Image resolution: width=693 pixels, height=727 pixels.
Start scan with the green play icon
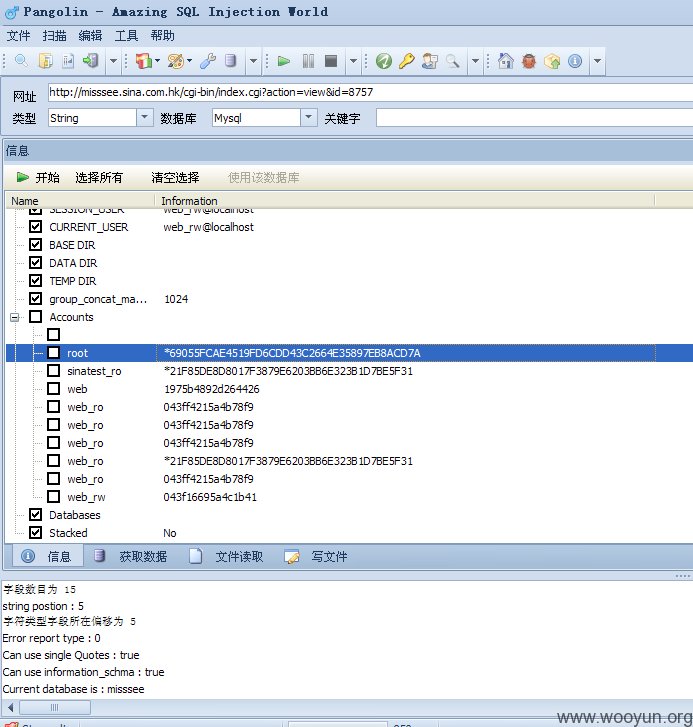pos(283,61)
